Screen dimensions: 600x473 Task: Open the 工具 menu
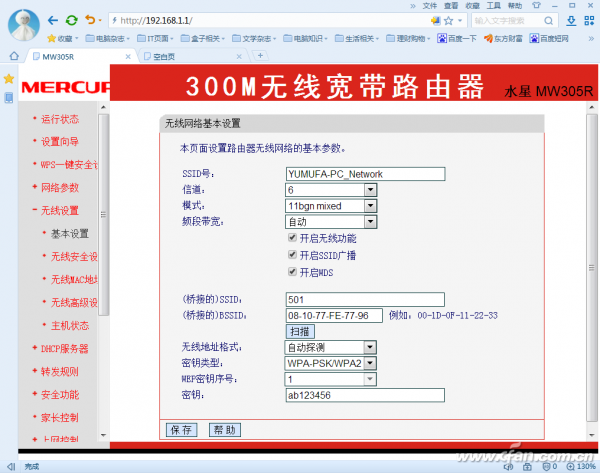494,5
